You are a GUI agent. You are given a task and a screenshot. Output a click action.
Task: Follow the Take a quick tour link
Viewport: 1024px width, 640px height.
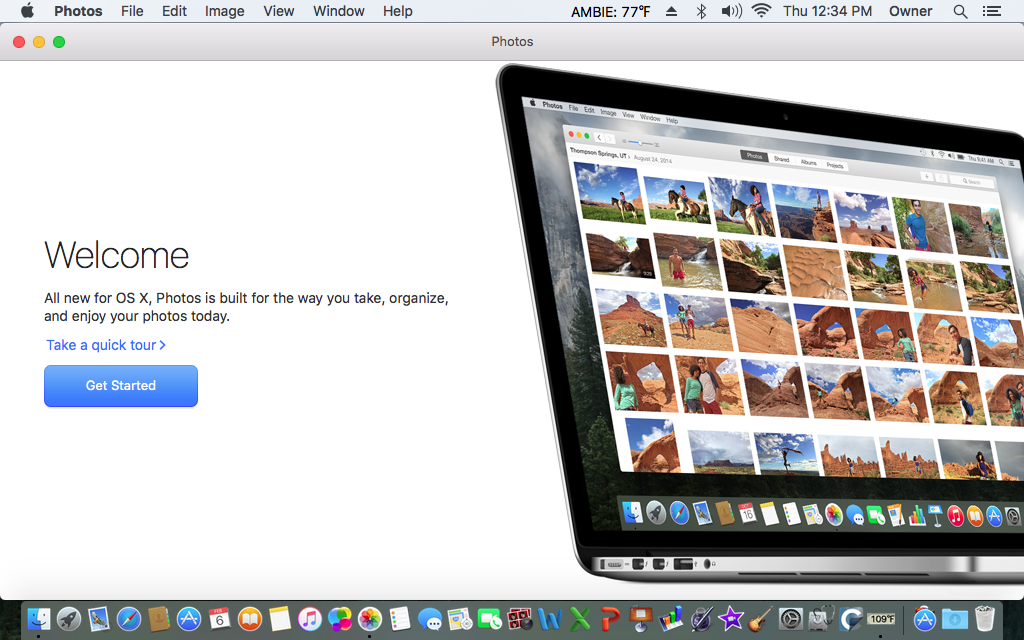[x=106, y=345]
